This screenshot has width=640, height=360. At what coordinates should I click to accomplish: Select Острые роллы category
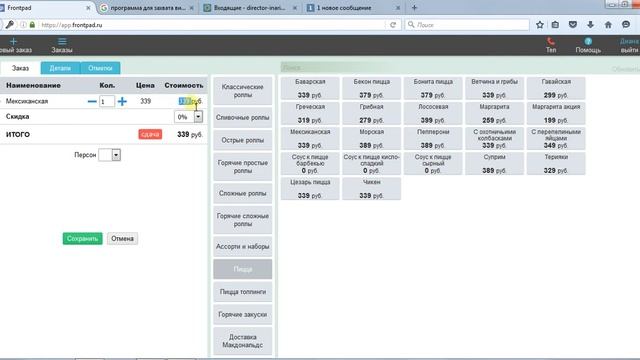(x=242, y=140)
